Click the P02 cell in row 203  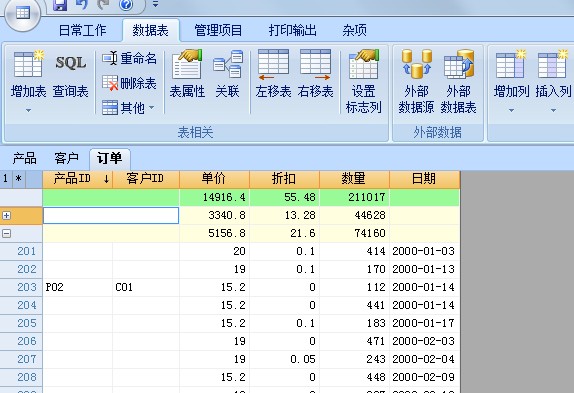point(78,287)
